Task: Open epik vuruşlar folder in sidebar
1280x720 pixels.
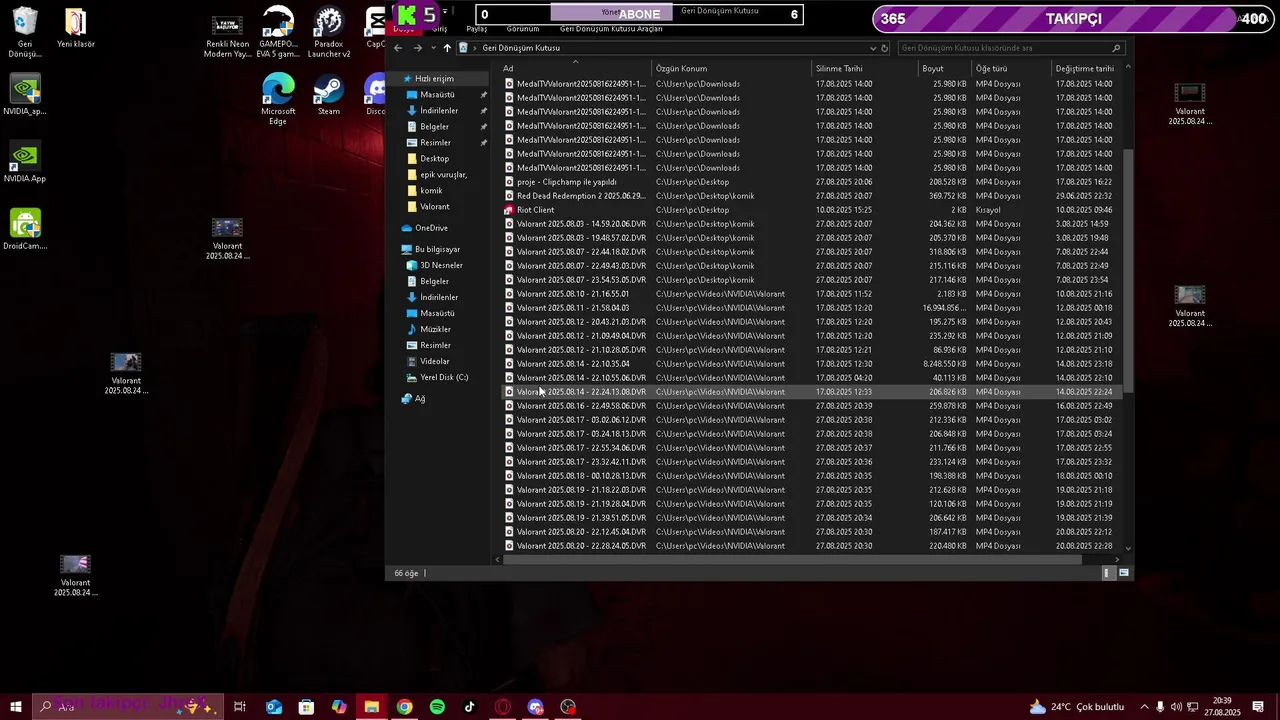Action: 443,175
